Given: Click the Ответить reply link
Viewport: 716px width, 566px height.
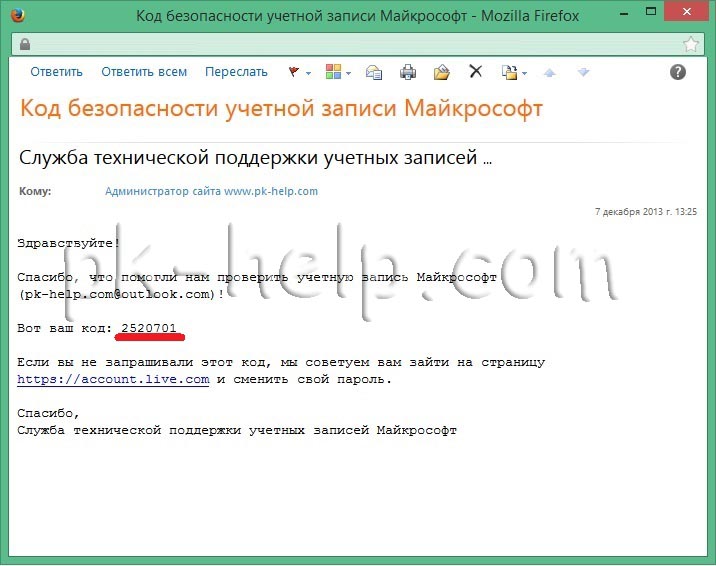Looking at the screenshot, I should 56,72.
